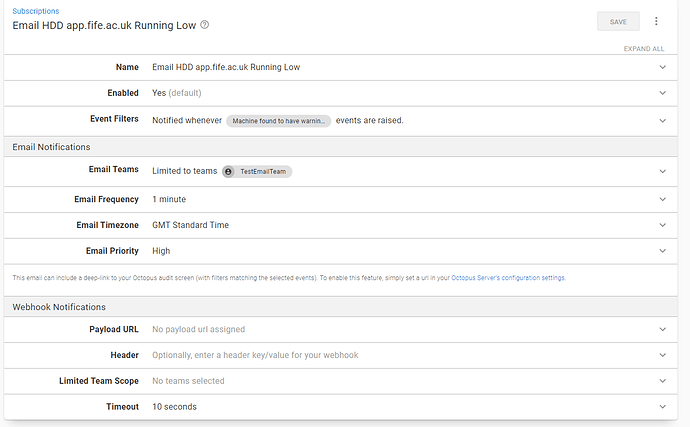Image resolution: width=690 pixels, height=427 pixels.
Task: Open the three-dot overflow menu
Action: (x=656, y=21)
